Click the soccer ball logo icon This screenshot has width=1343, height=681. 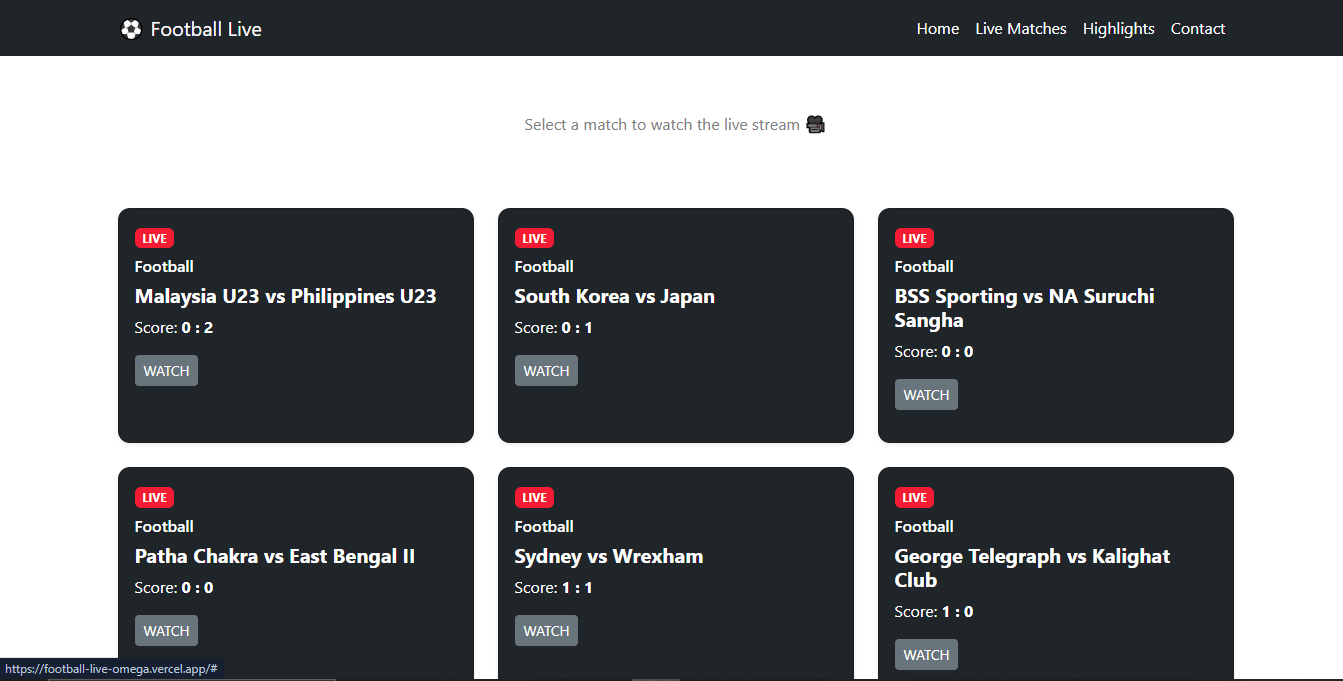[131, 29]
